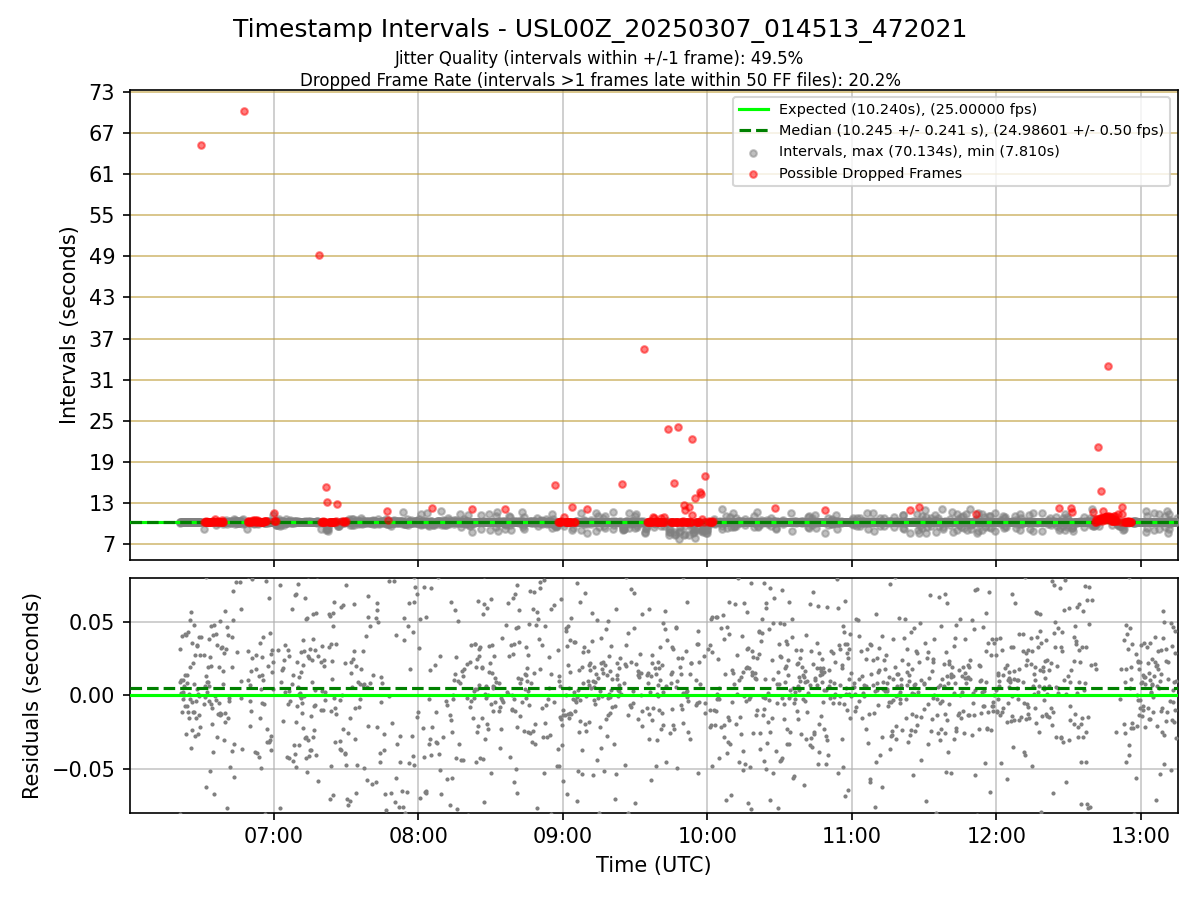Screen dimensions: 1200x900
Task: Click the legend entry 'Intervals, max (70.134s), min (7.810s)'
Action: tap(919, 151)
